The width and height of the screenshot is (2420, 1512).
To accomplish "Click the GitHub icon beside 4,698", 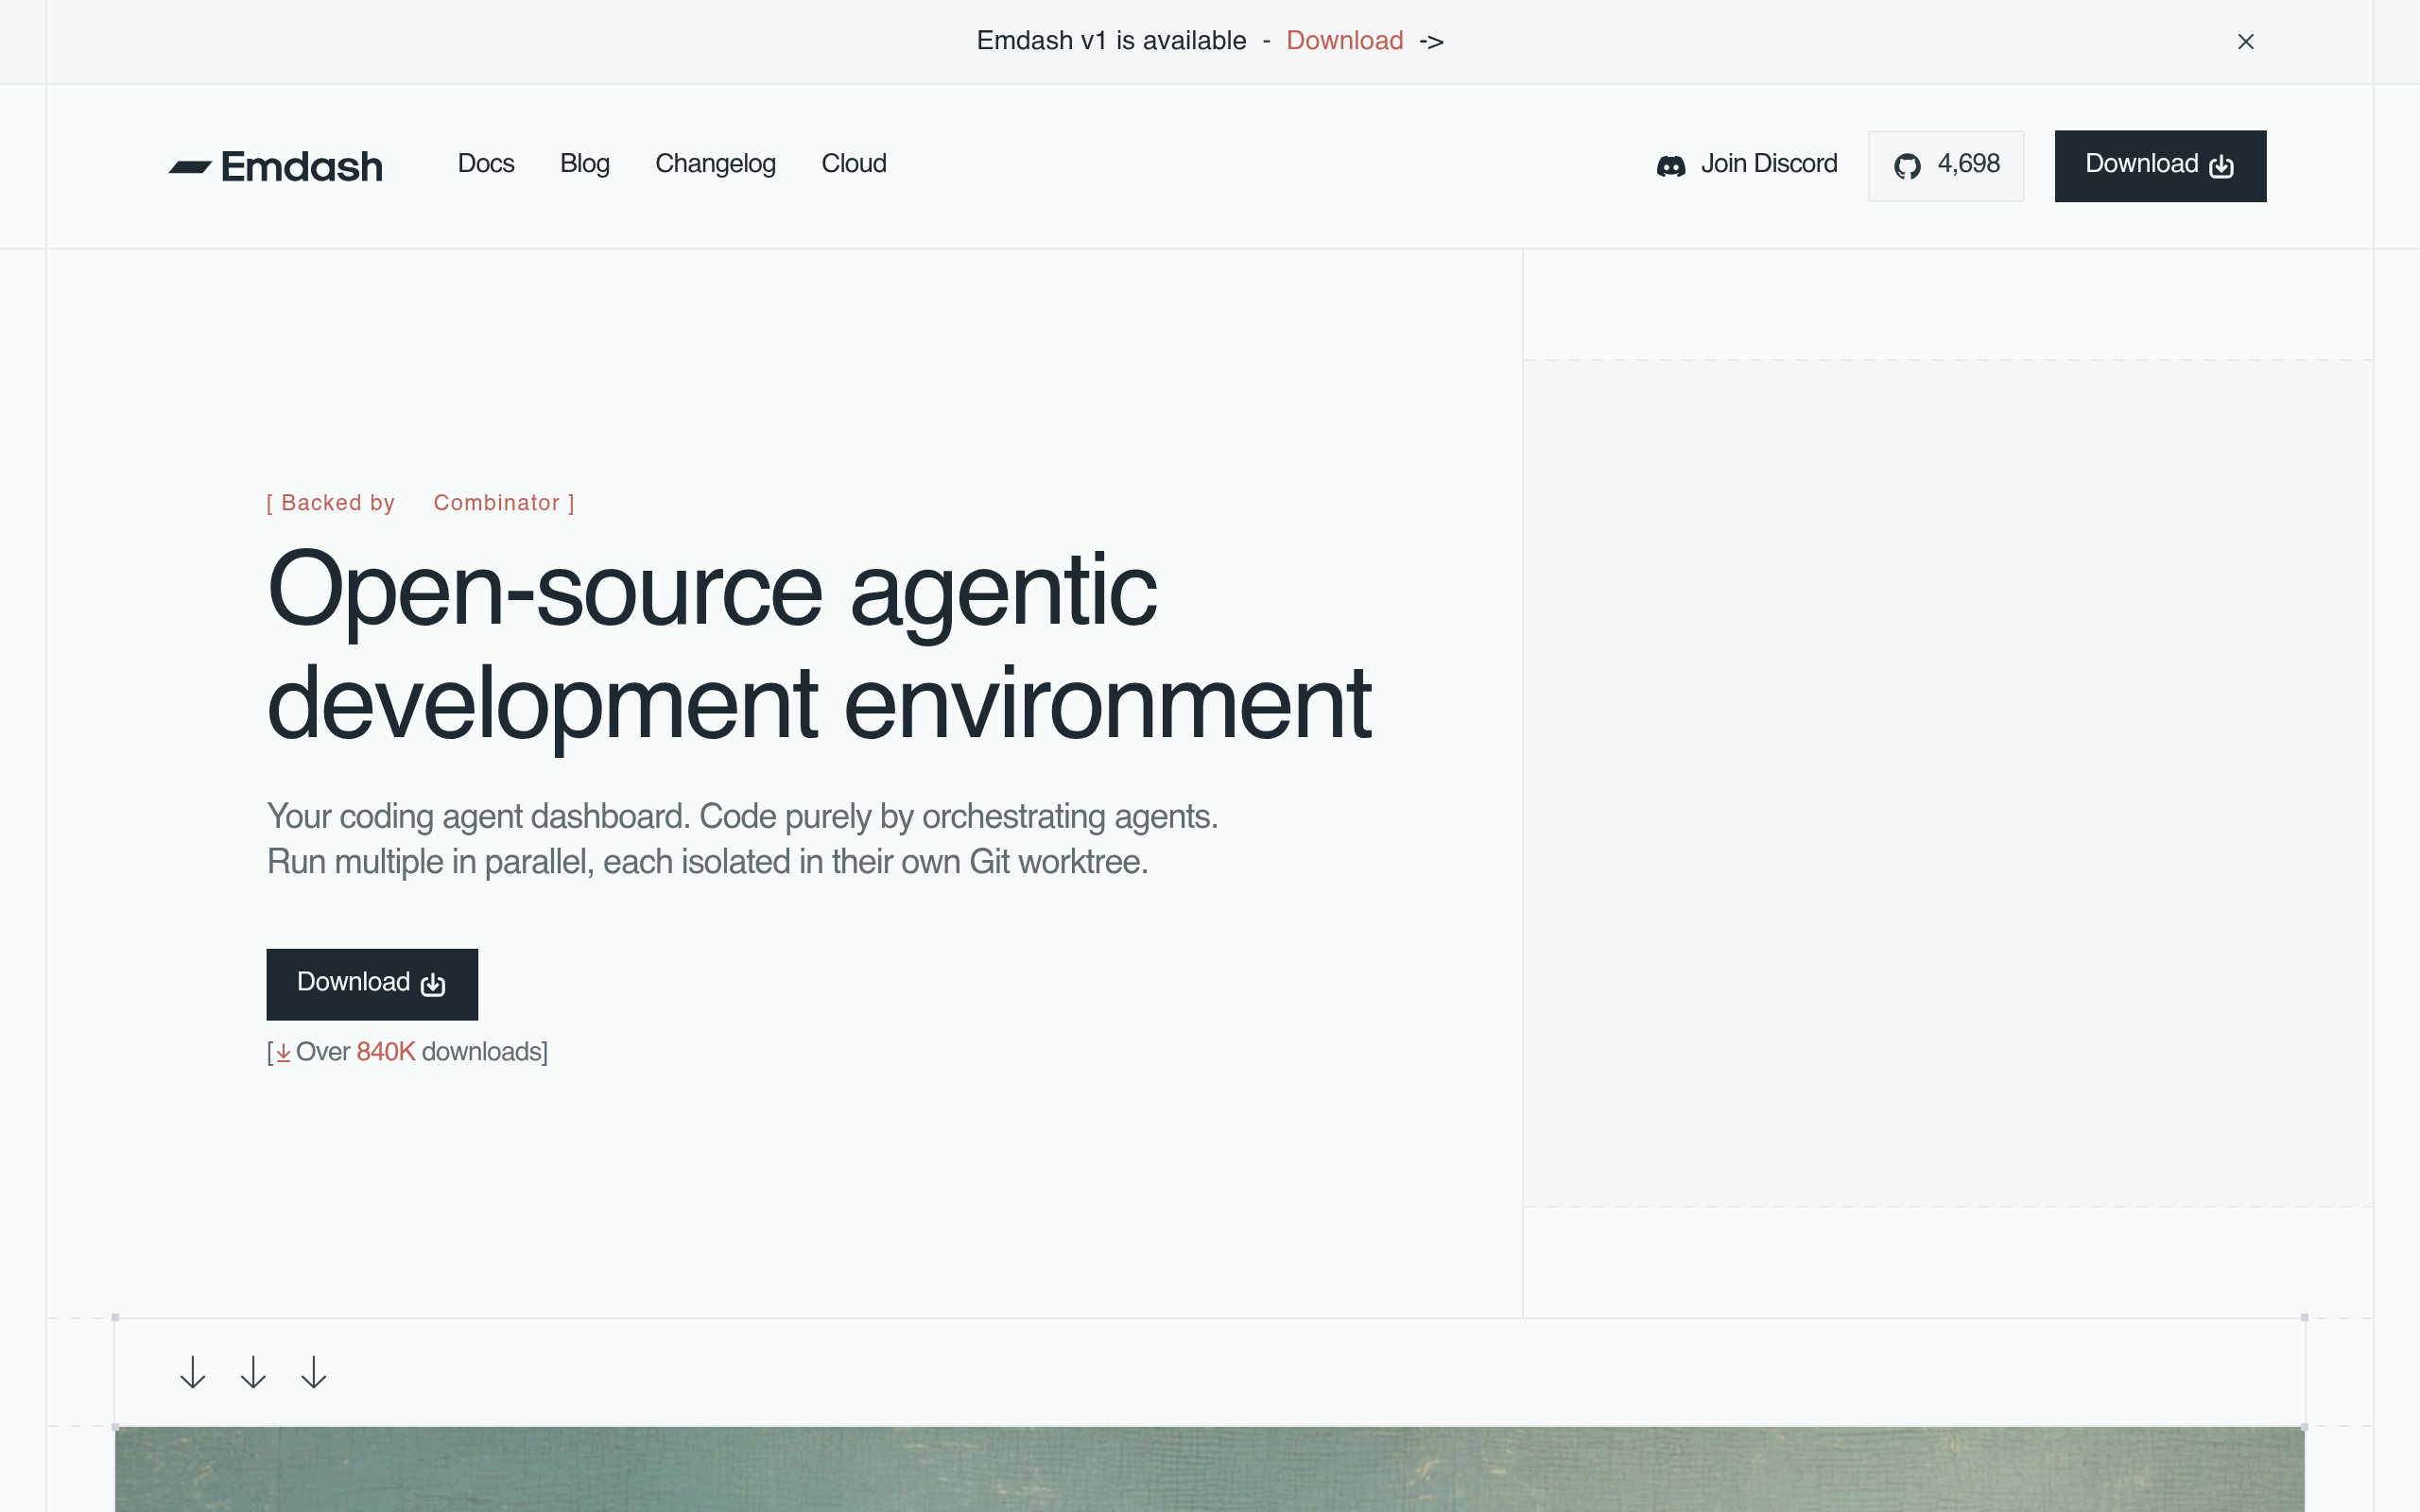I will (1907, 166).
